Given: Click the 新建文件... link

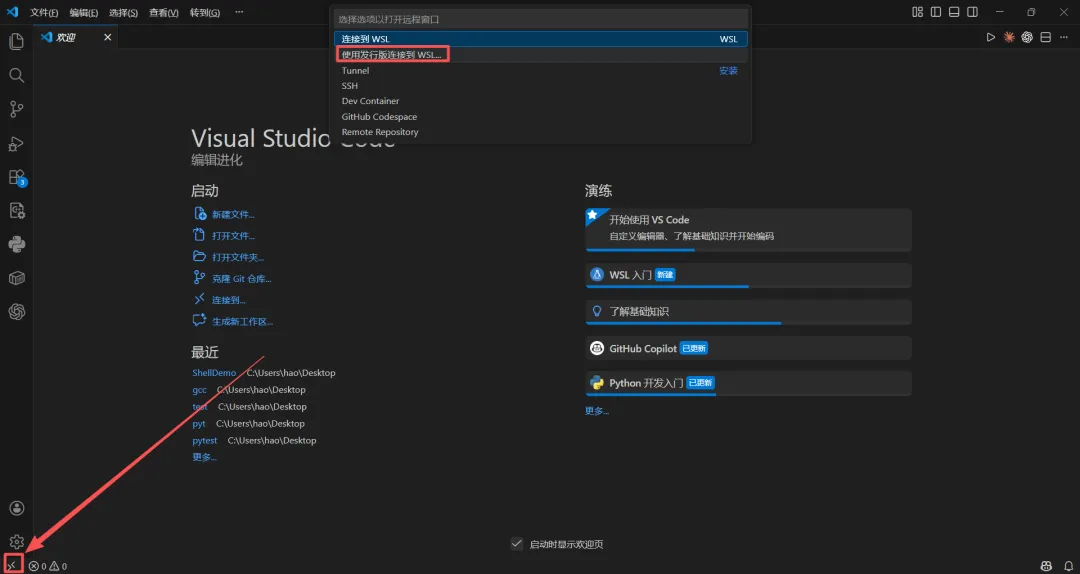Looking at the screenshot, I should point(233,214).
